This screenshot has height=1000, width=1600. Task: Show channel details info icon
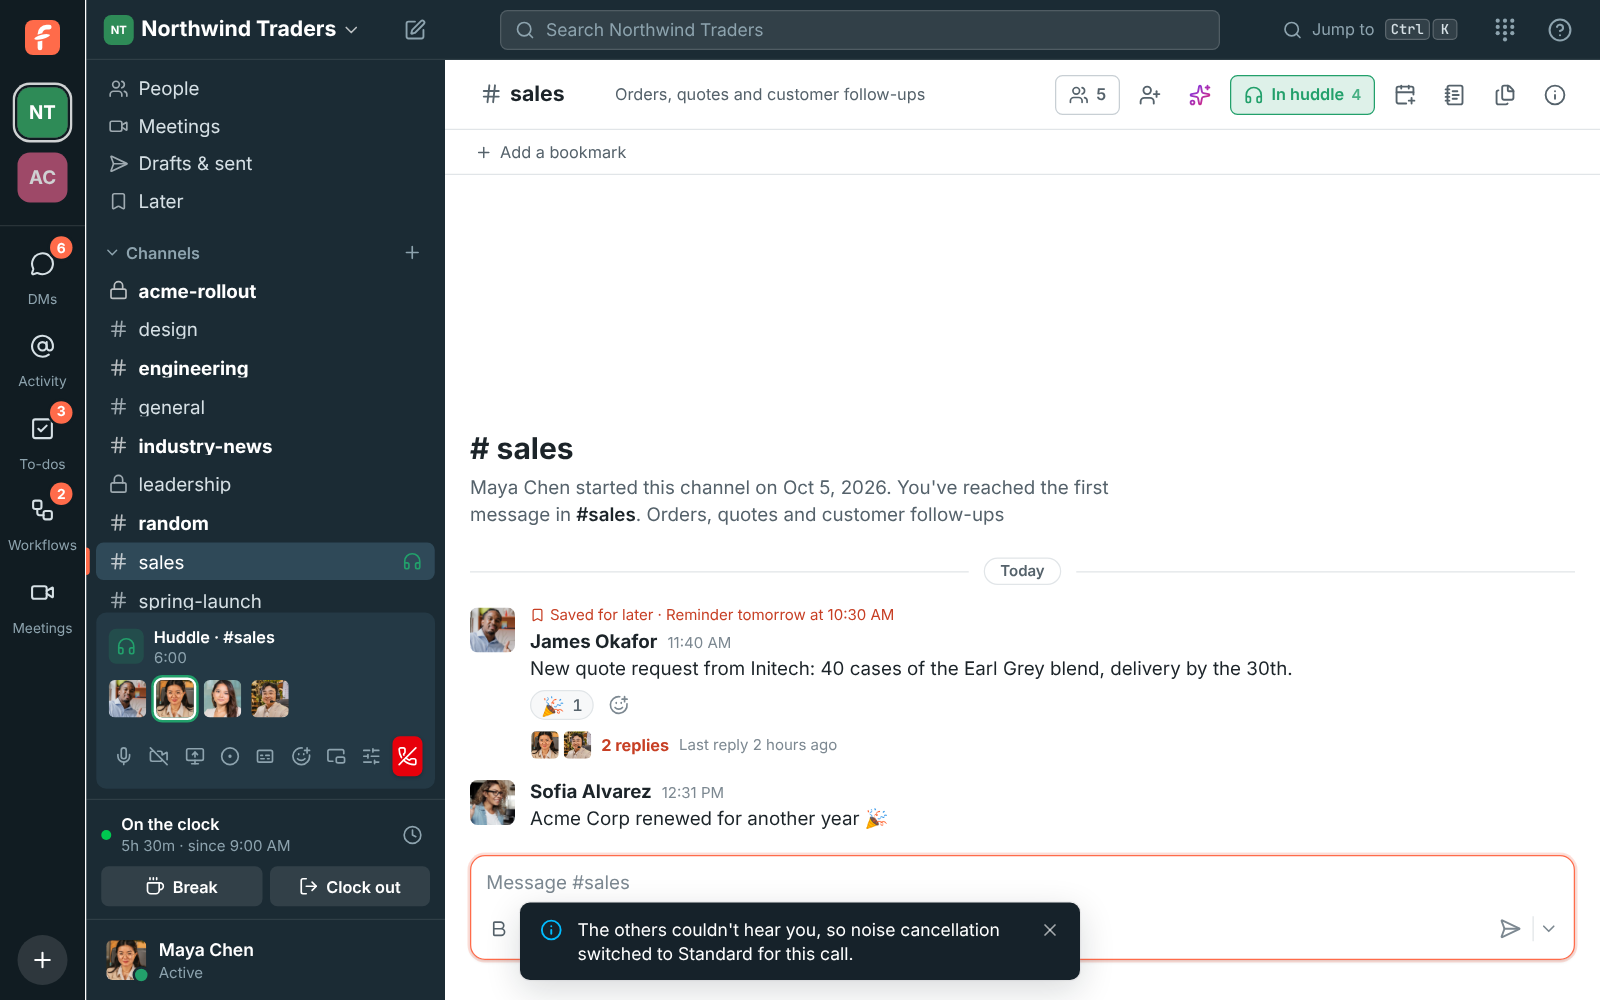click(x=1555, y=95)
